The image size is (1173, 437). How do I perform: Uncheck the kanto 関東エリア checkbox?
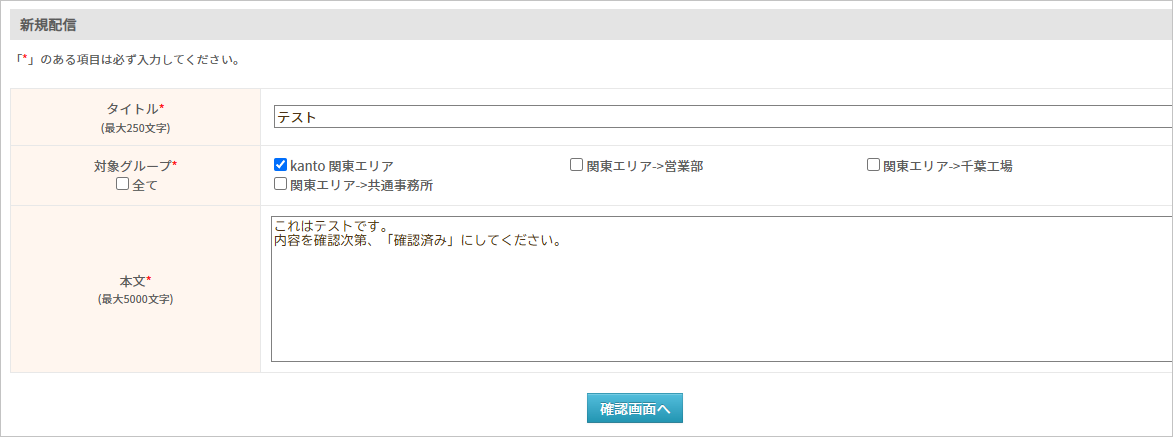point(281,165)
